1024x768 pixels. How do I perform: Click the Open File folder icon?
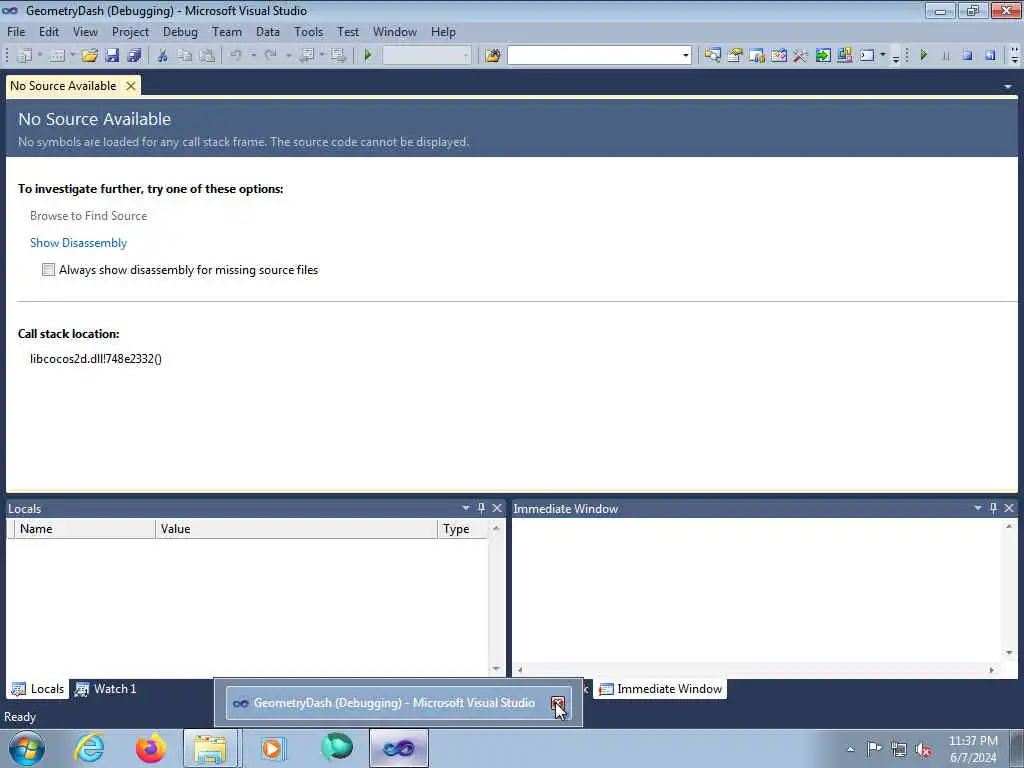[x=89, y=56]
